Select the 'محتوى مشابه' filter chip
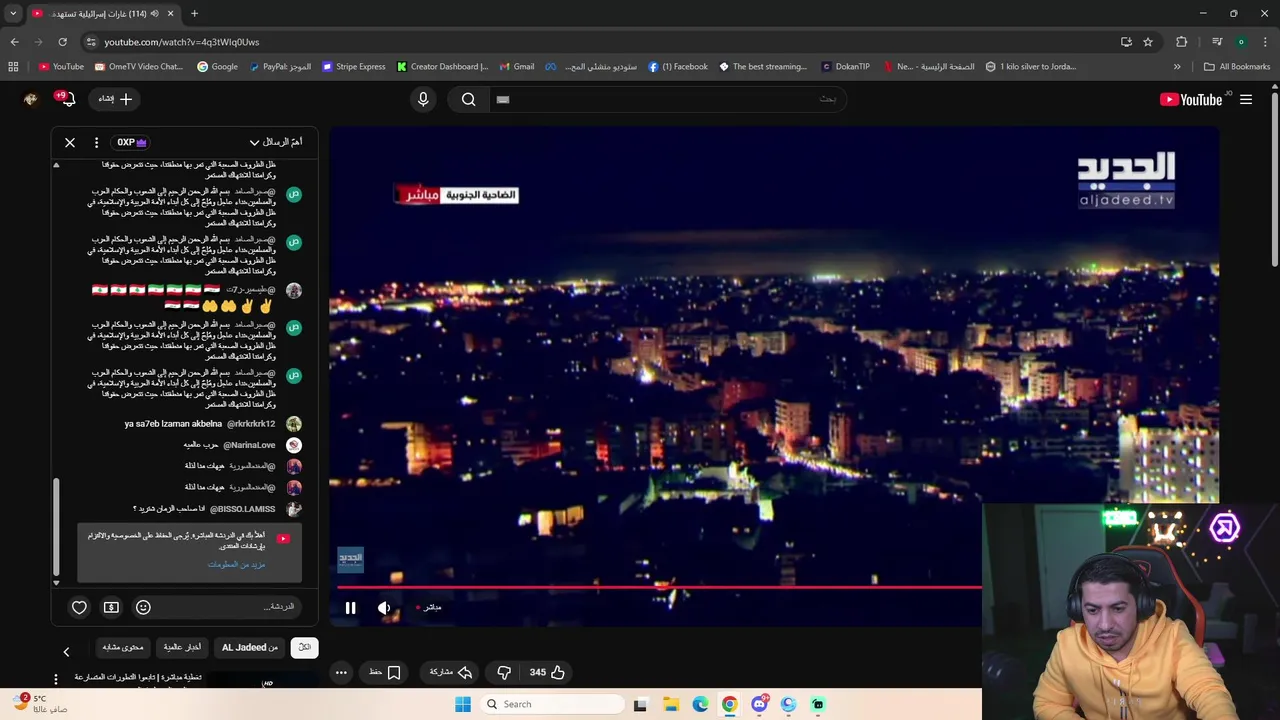The height and width of the screenshot is (720, 1280). [122, 647]
